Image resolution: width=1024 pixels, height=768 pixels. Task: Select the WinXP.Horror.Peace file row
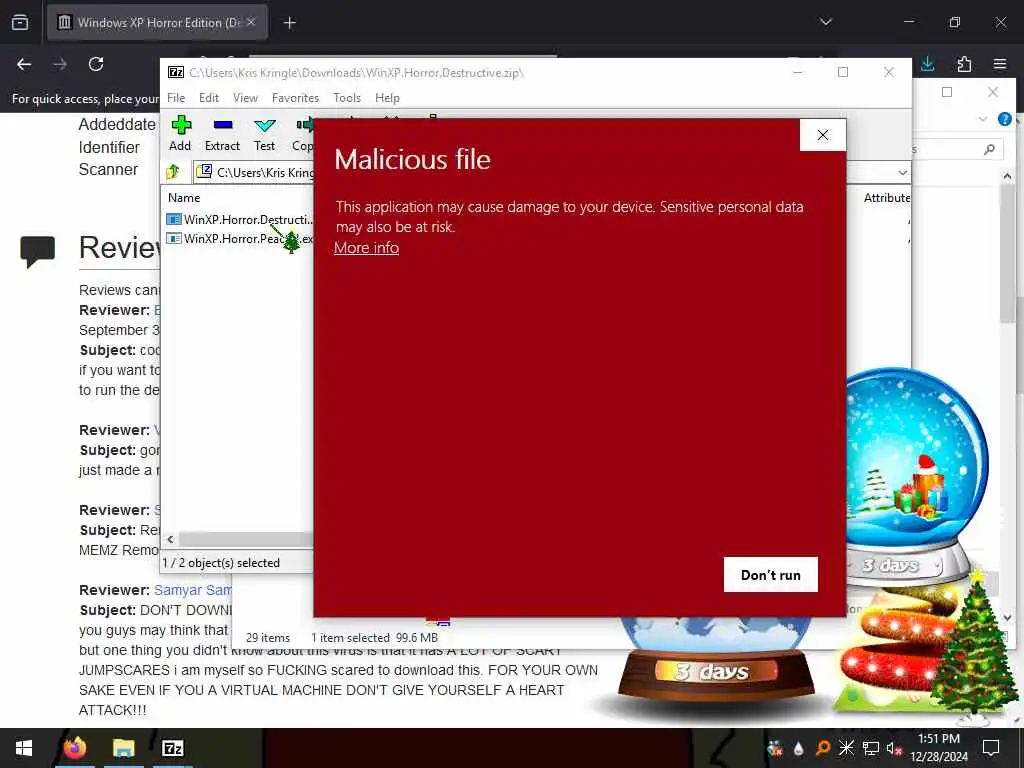pyautogui.click(x=240, y=239)
